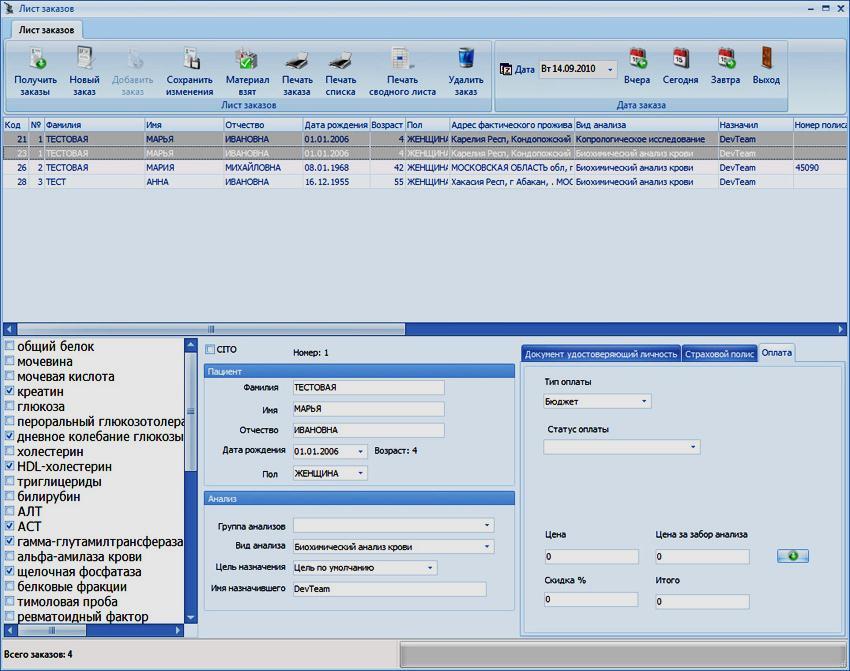This screenshot has height=671, width=850.
Task: Switch to Страховой полис tab
Action: [718, 353]
